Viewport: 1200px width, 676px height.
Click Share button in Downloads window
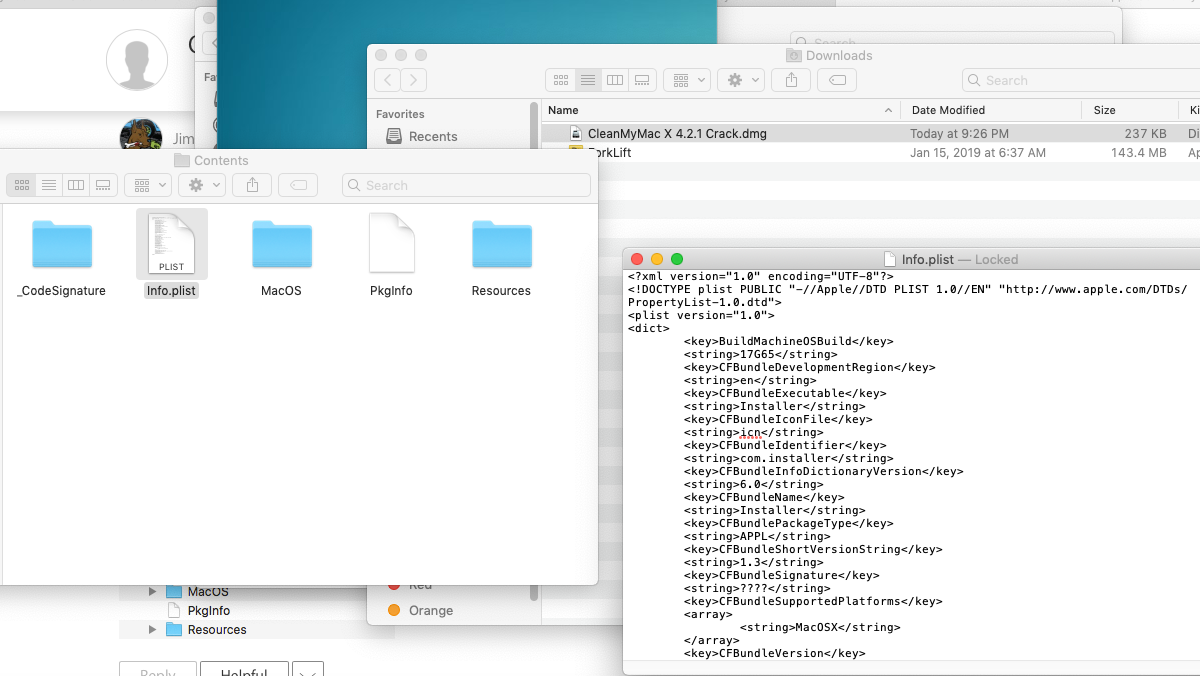[x=791, y=80]
